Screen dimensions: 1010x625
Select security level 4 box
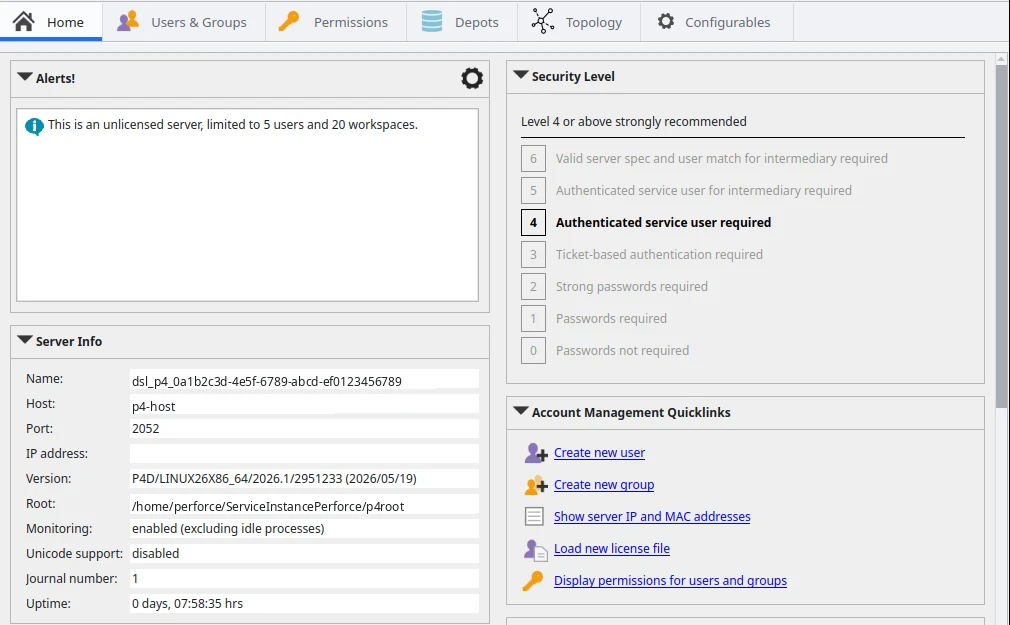(x=533, y=223)
